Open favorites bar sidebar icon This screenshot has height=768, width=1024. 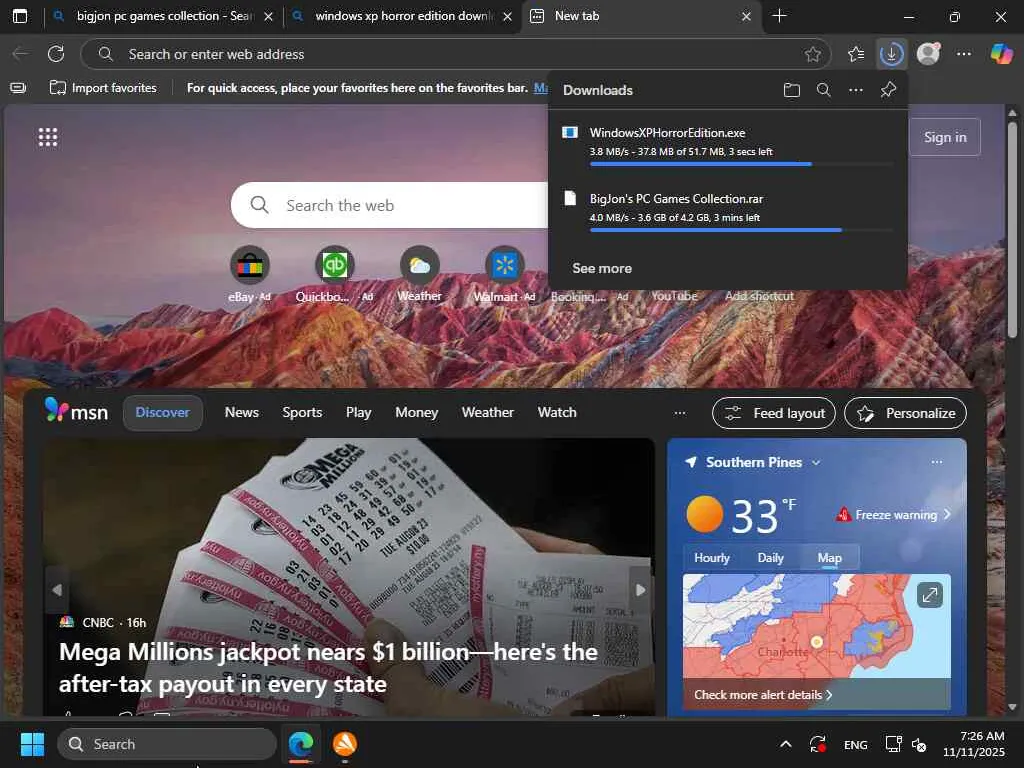pos(18,88)
